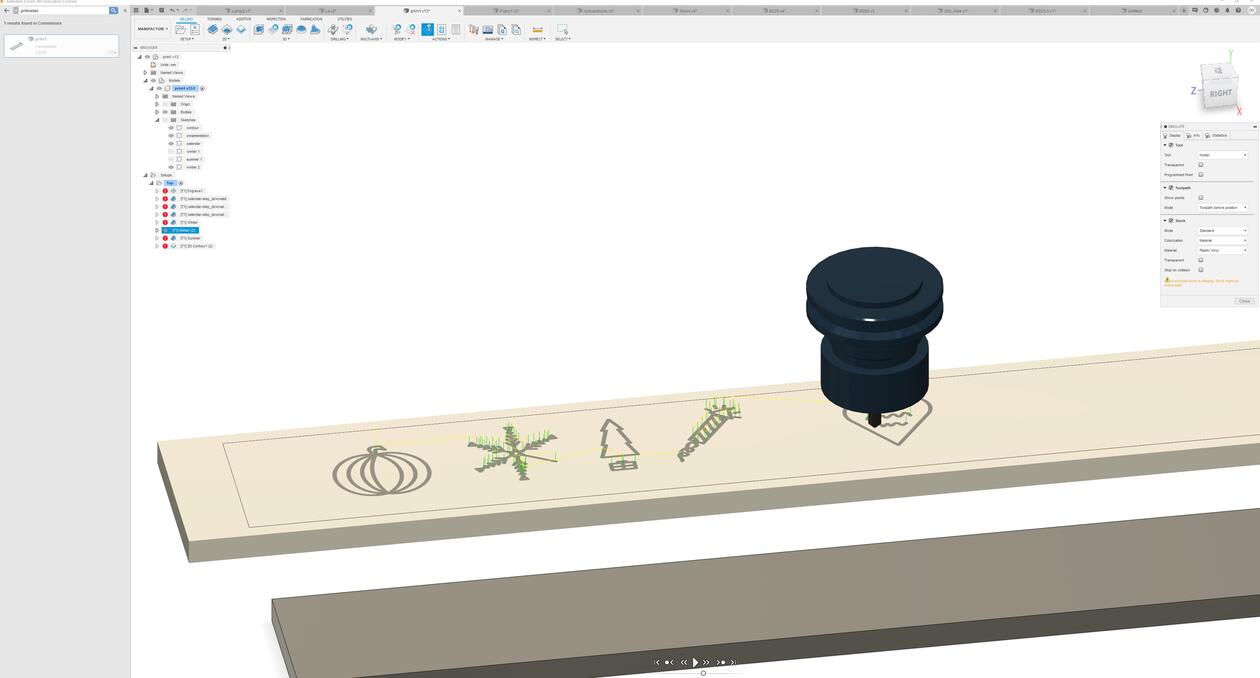The width and height of the screenshot is (1260, 678).
Task: Click the New Setup folder icon
Action: (x=181, y=30)
